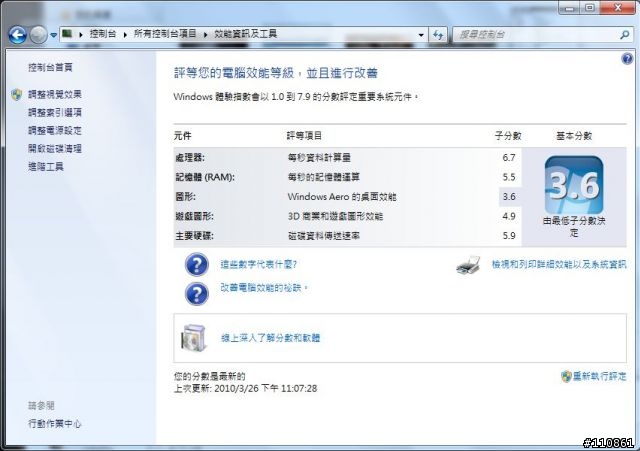Click 磁碟資料傳送速率 text
Image resolution: width=640 pixels, height=451 pixels.
(x=324, y=236)
